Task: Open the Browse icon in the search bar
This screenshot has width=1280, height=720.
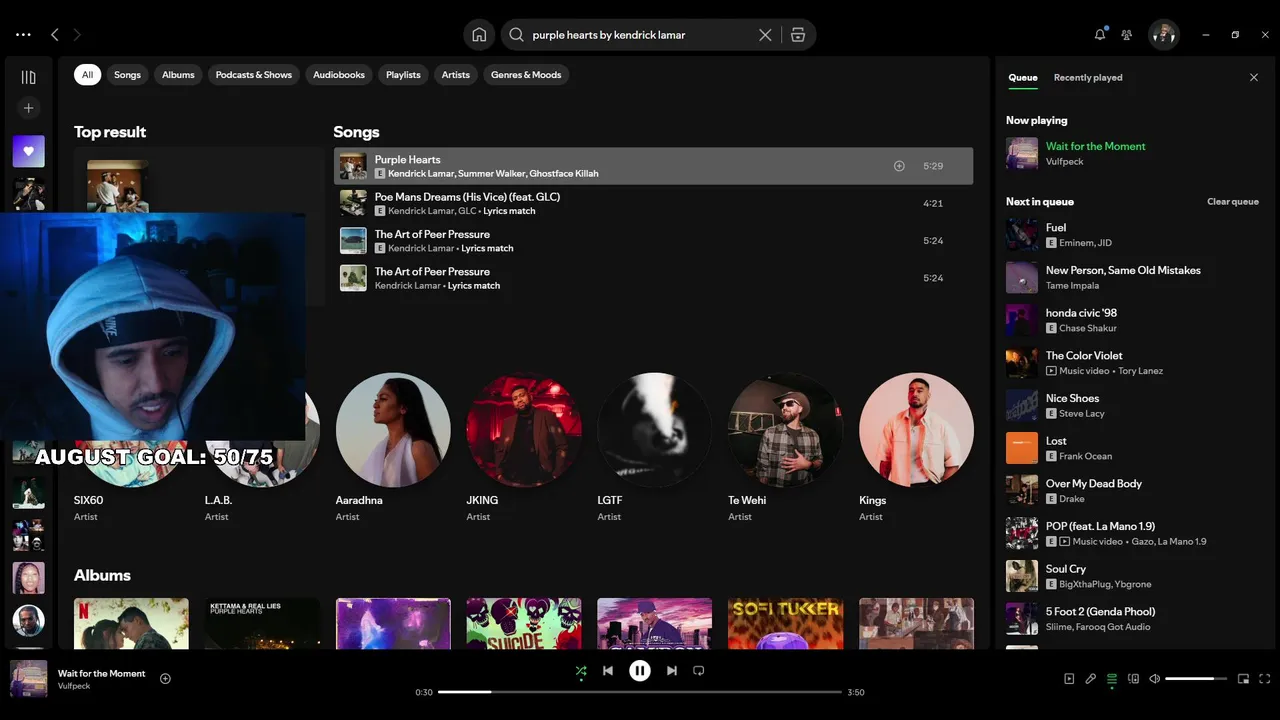Action: point(797,34)
